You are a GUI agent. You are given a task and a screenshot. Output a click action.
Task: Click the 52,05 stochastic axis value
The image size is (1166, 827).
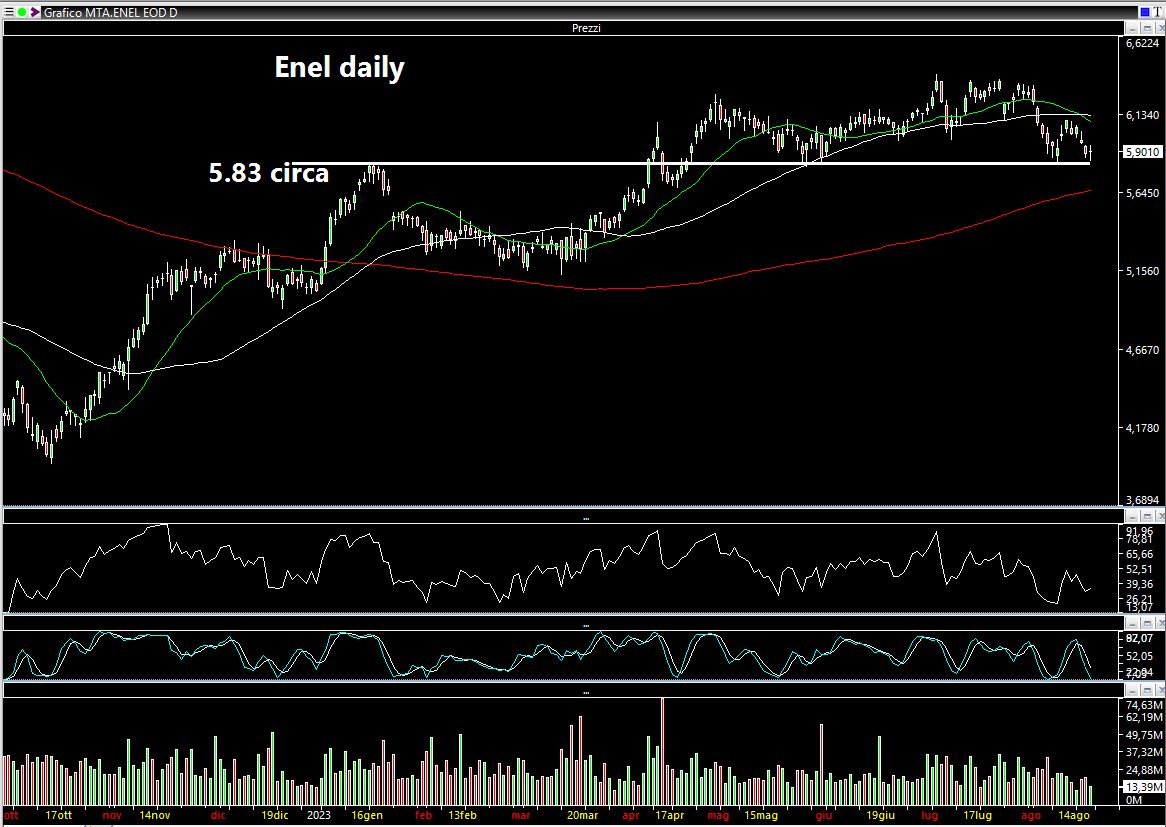pyautogui.click(x=1140, y=656)
